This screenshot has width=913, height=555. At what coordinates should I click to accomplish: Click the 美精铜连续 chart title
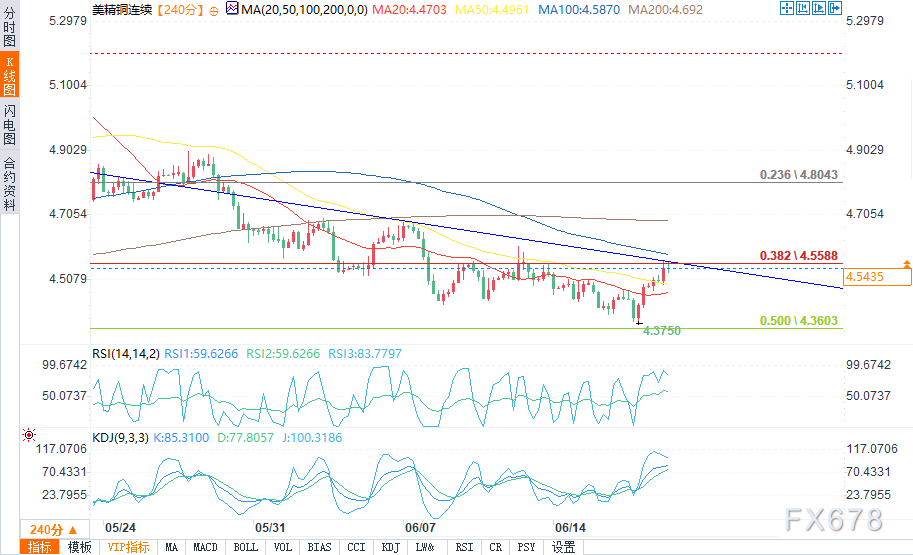click(122, 10)
